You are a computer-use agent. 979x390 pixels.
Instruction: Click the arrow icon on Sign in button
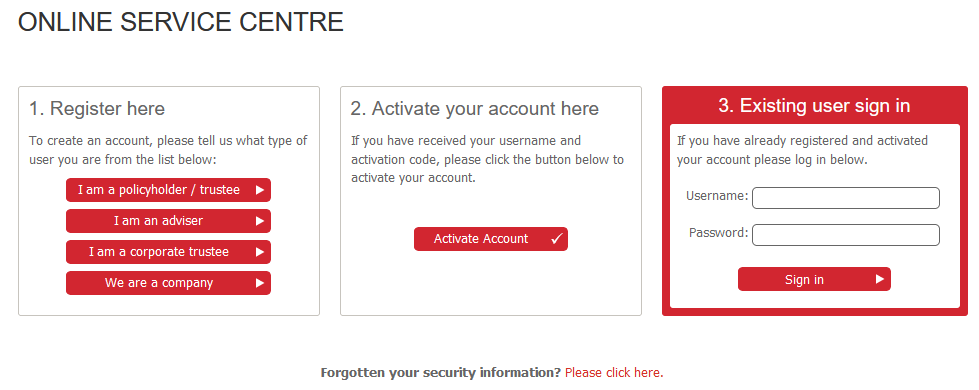pyautogui.click(x=880, y=279)
